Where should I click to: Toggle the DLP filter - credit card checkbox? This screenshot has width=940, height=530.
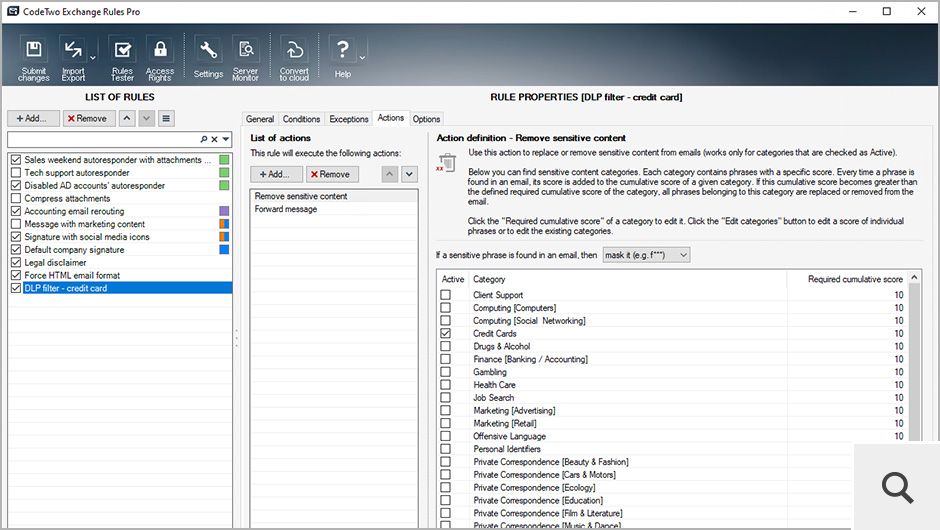(16, 288)
